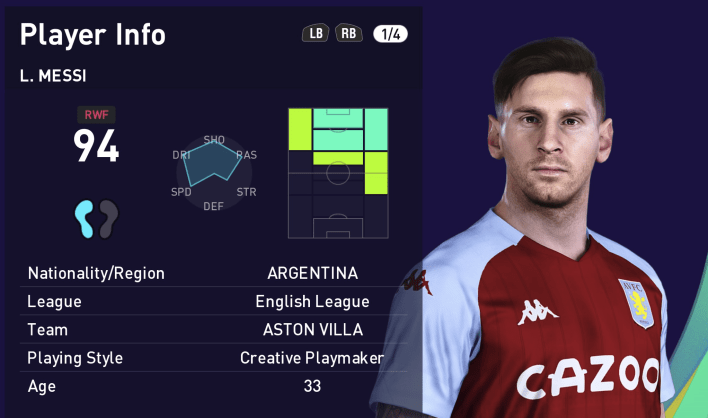Click the RWF position badge
The height and width of the screenshot is (418, 708).
click(96, 115)
